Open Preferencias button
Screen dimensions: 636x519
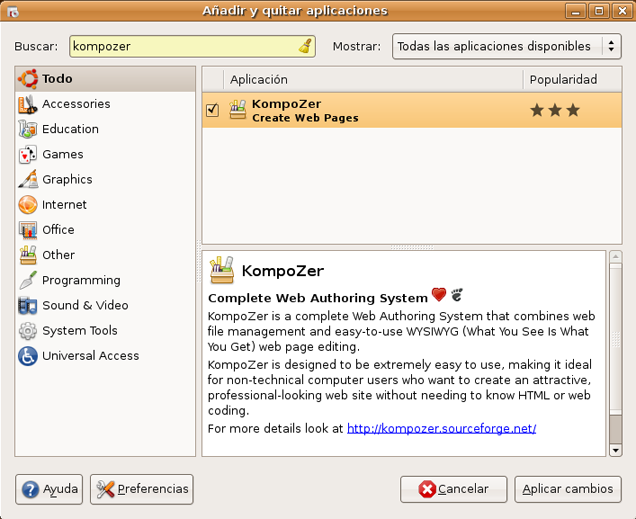142,489
